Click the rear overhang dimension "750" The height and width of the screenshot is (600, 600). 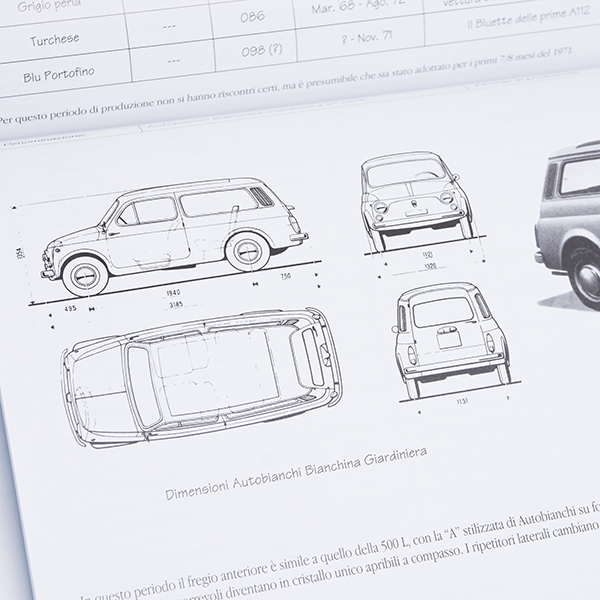(x=285, y=276)
